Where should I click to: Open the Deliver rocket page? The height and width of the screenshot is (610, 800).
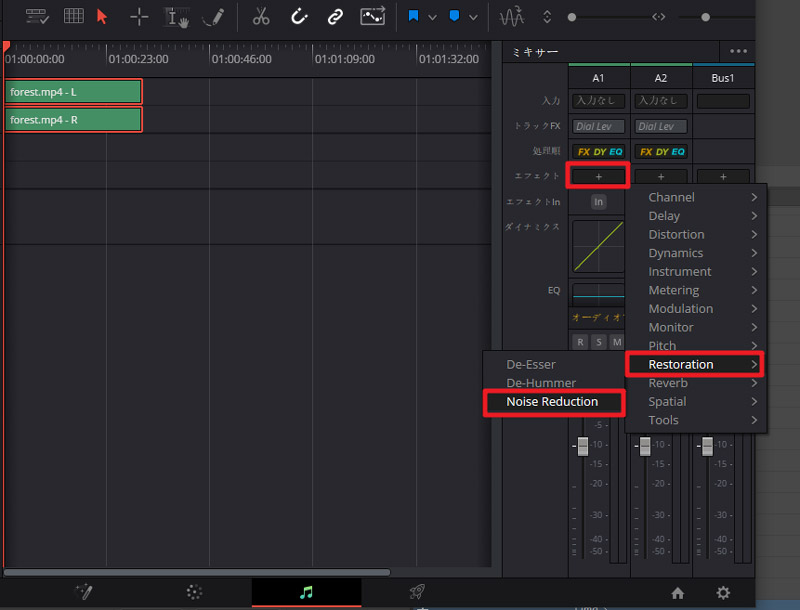[417, 592]
